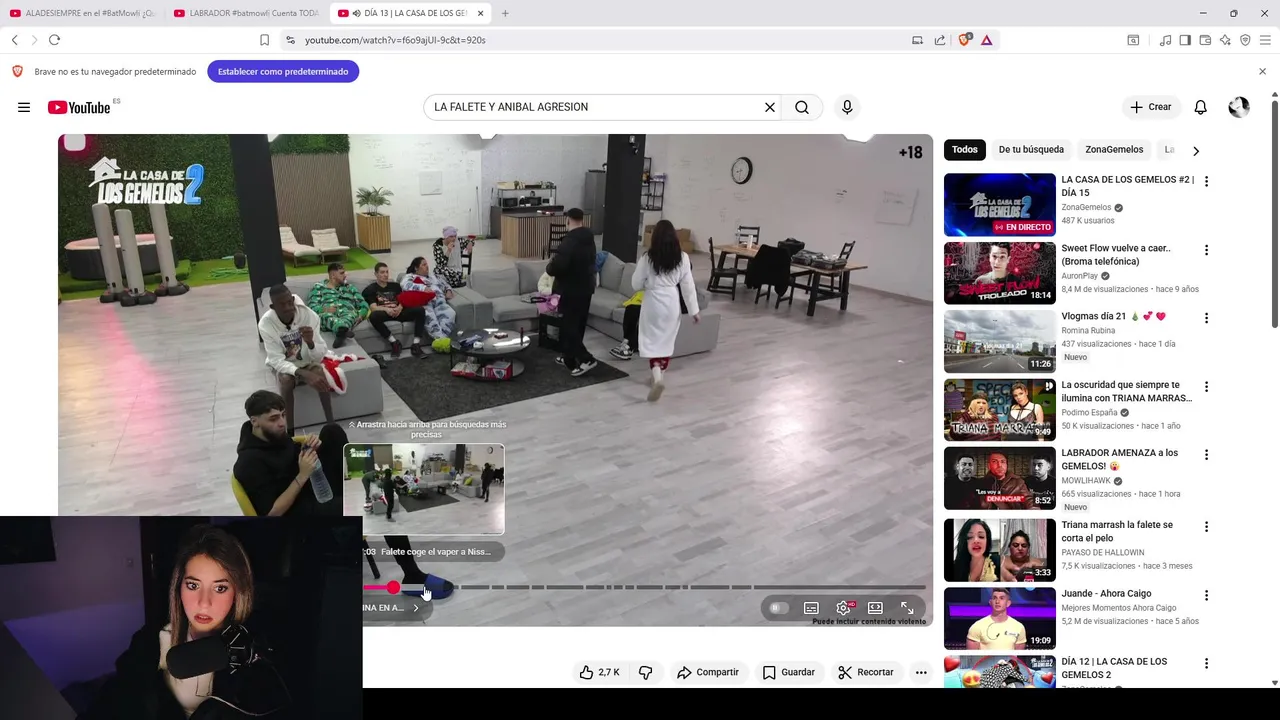Image resolution: width=1280 pixels, height=720 pixels.
Task: Select the ZonaGemelos filter chip
Action: [x=1114, y=150]
